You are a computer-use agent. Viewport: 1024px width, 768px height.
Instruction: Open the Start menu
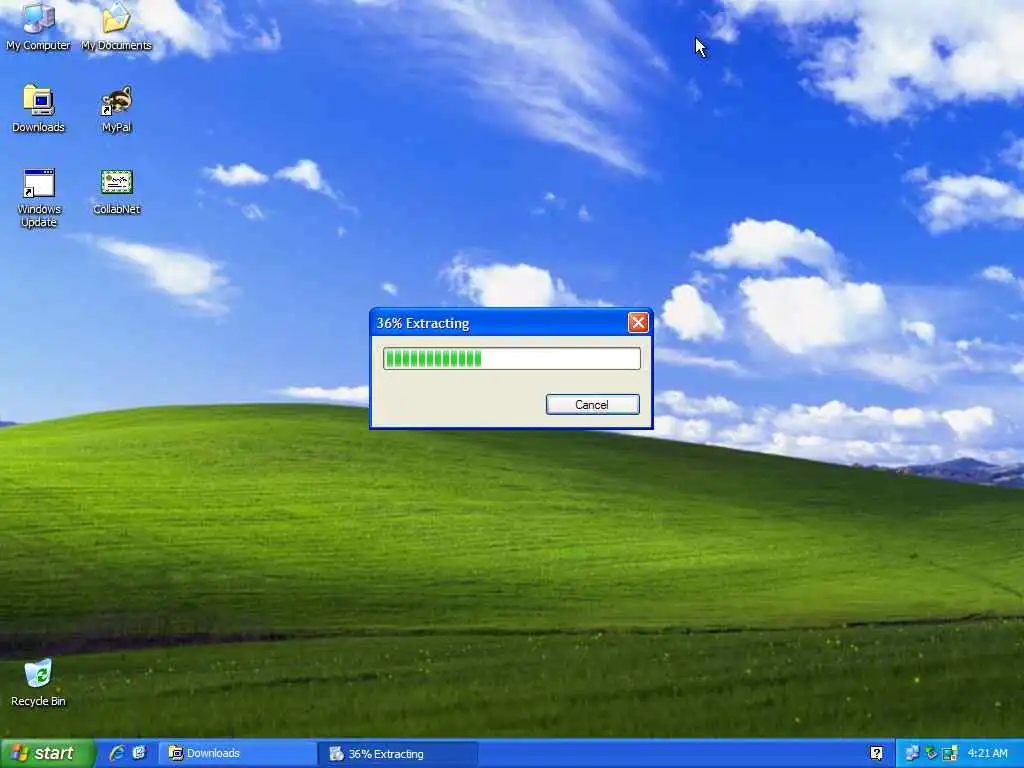[x=48, y=753]
